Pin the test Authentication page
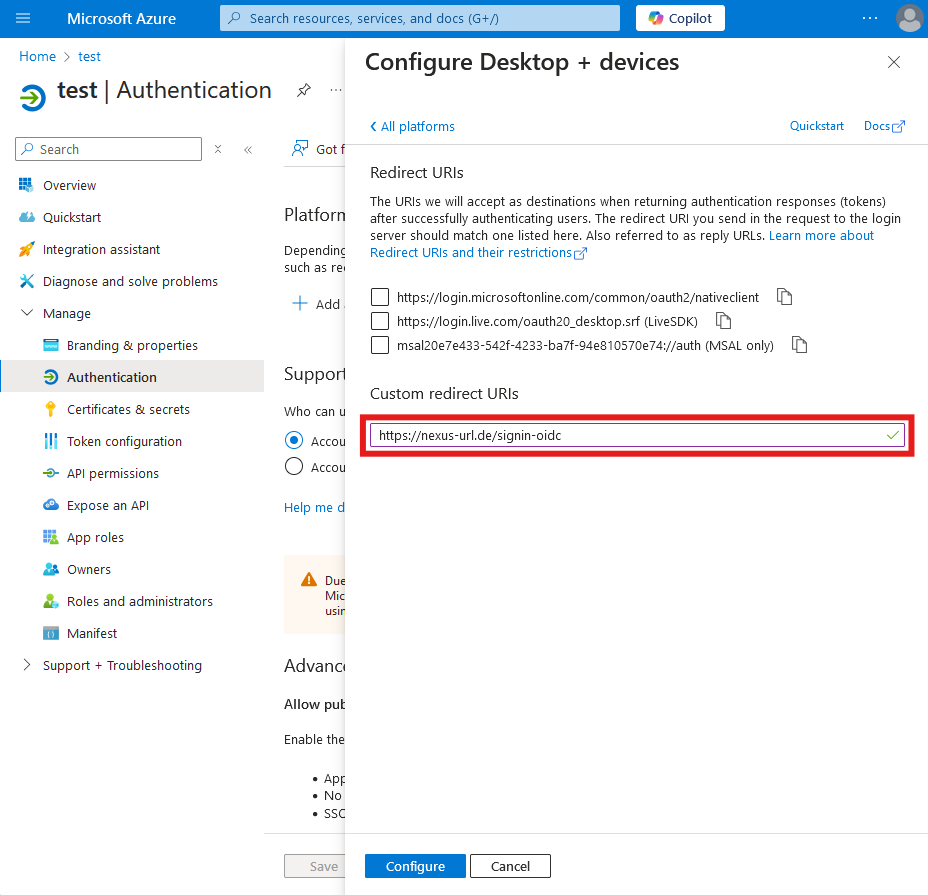This screenshot has height=895, width=928. (x=303, y=90)
